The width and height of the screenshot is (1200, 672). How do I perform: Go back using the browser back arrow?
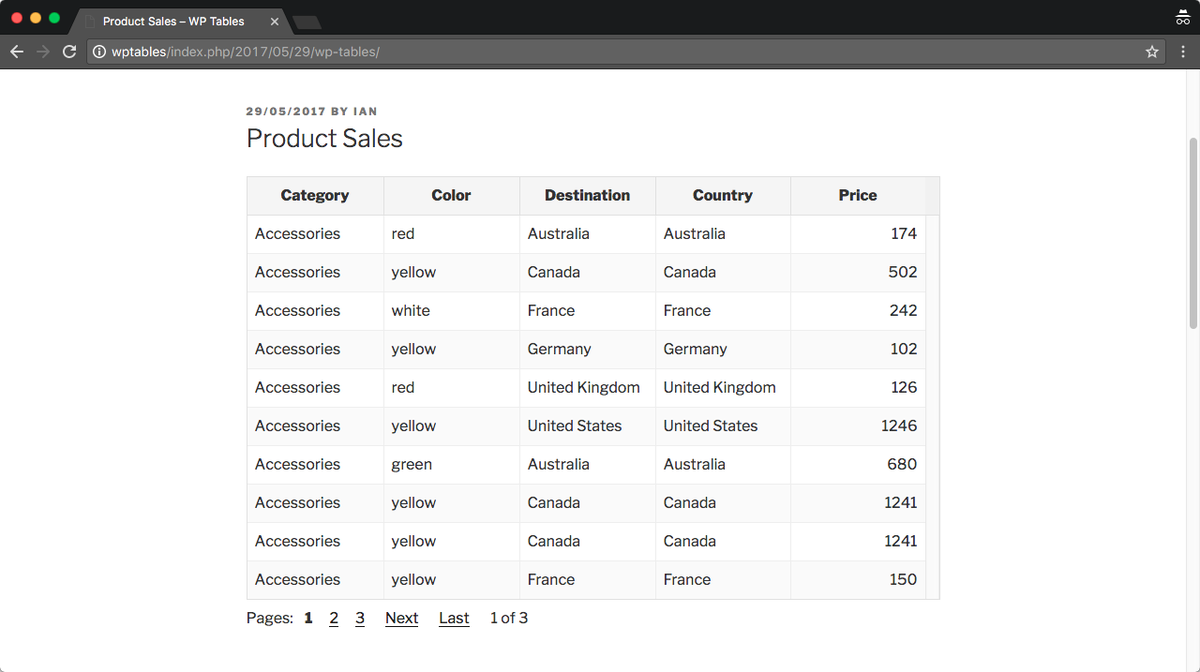(x=17, y=51)
